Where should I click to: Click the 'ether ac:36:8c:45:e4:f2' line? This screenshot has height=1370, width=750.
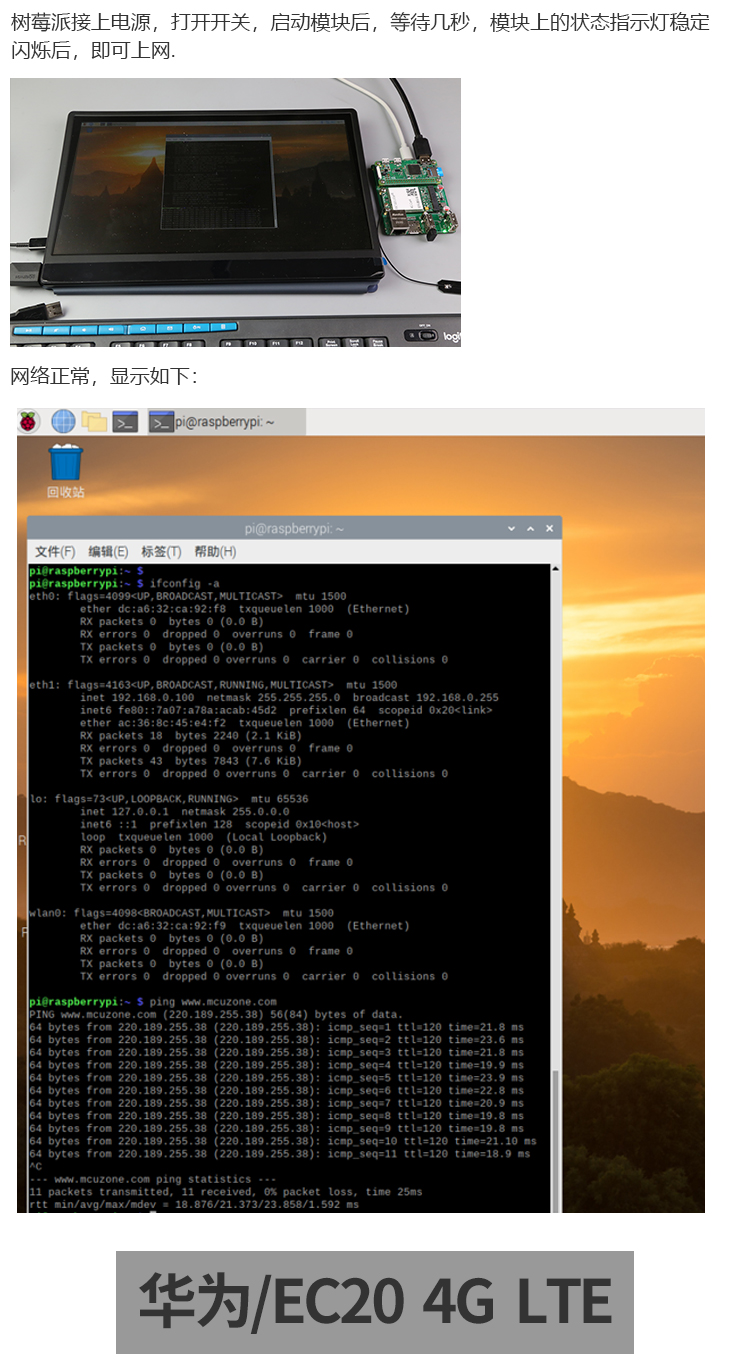pos(245,723)
